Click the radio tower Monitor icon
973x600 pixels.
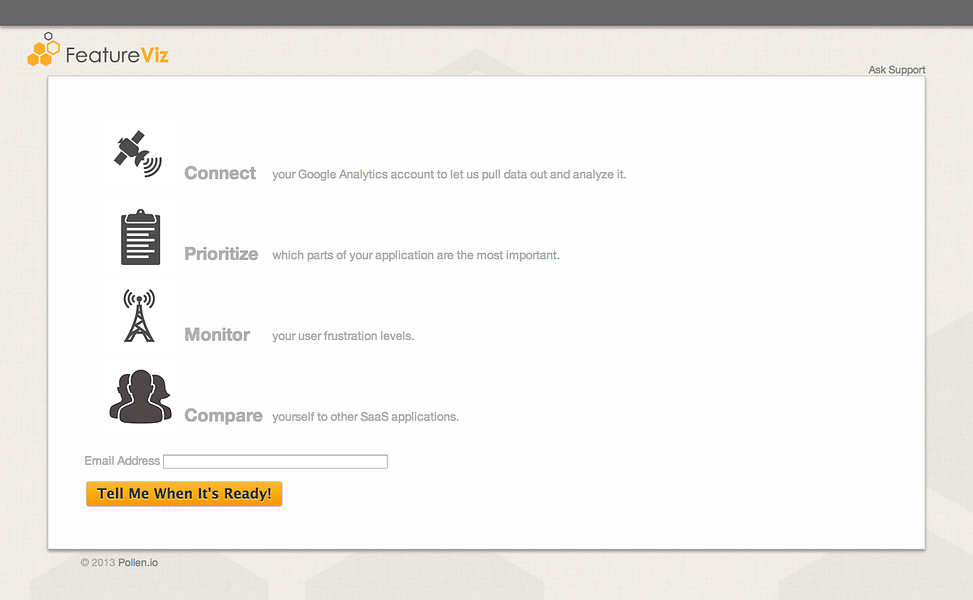point(139,316)
